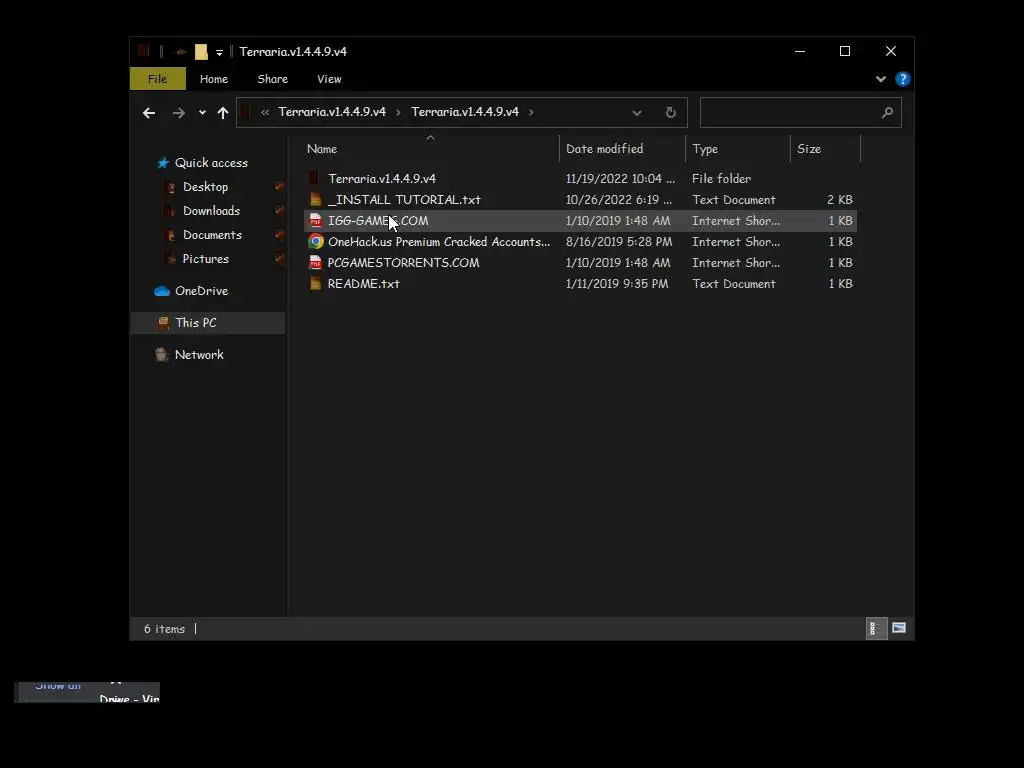Image resolution: width=1024 pixels, height=768 pixels.
Task: Open the View ribbon tab
Action: coord(329,79)
